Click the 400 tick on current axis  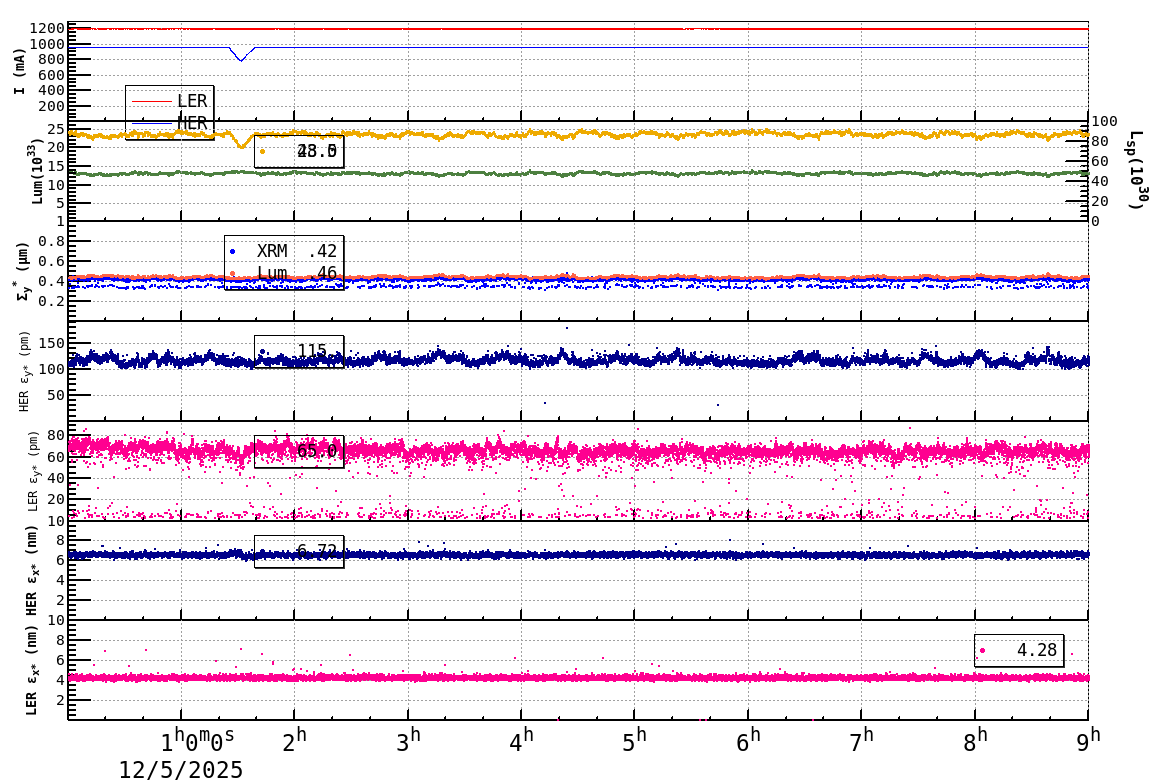(x=51, y=90)
